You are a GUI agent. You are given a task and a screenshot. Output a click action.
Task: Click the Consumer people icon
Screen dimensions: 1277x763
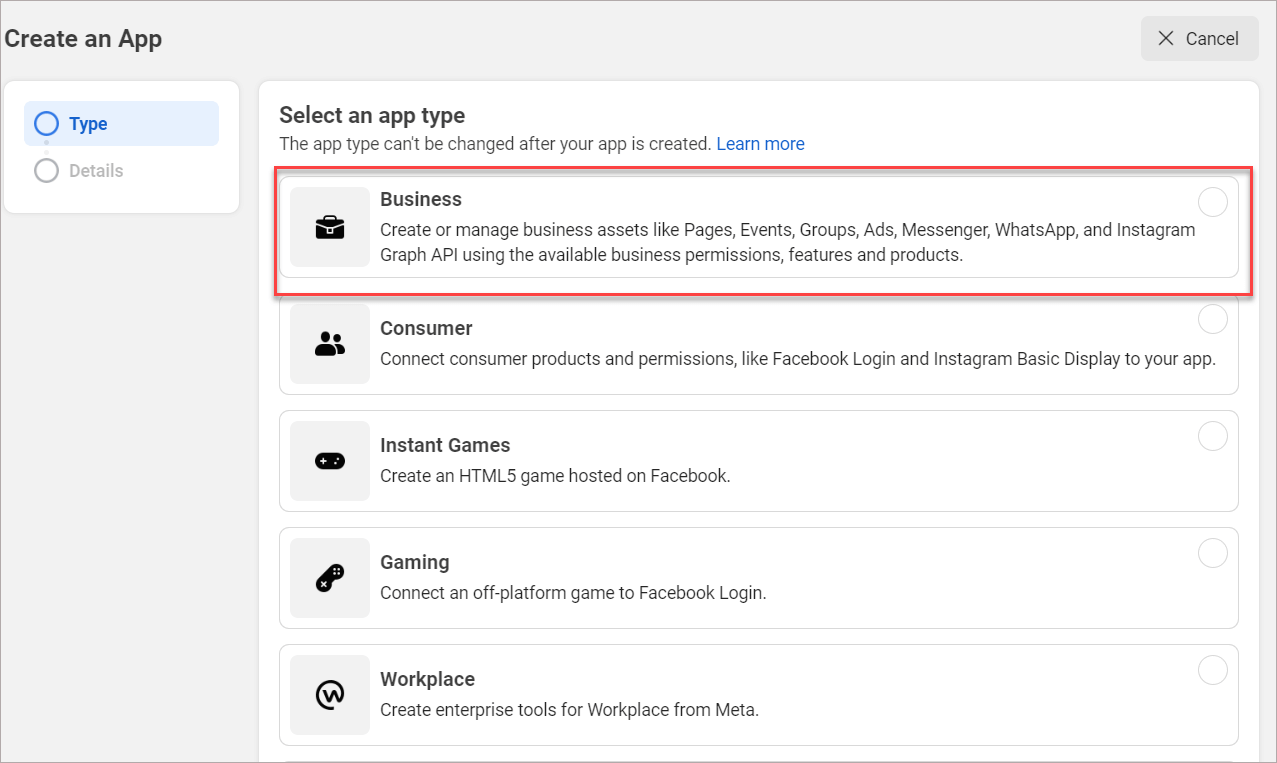click(x=330, y=344)
